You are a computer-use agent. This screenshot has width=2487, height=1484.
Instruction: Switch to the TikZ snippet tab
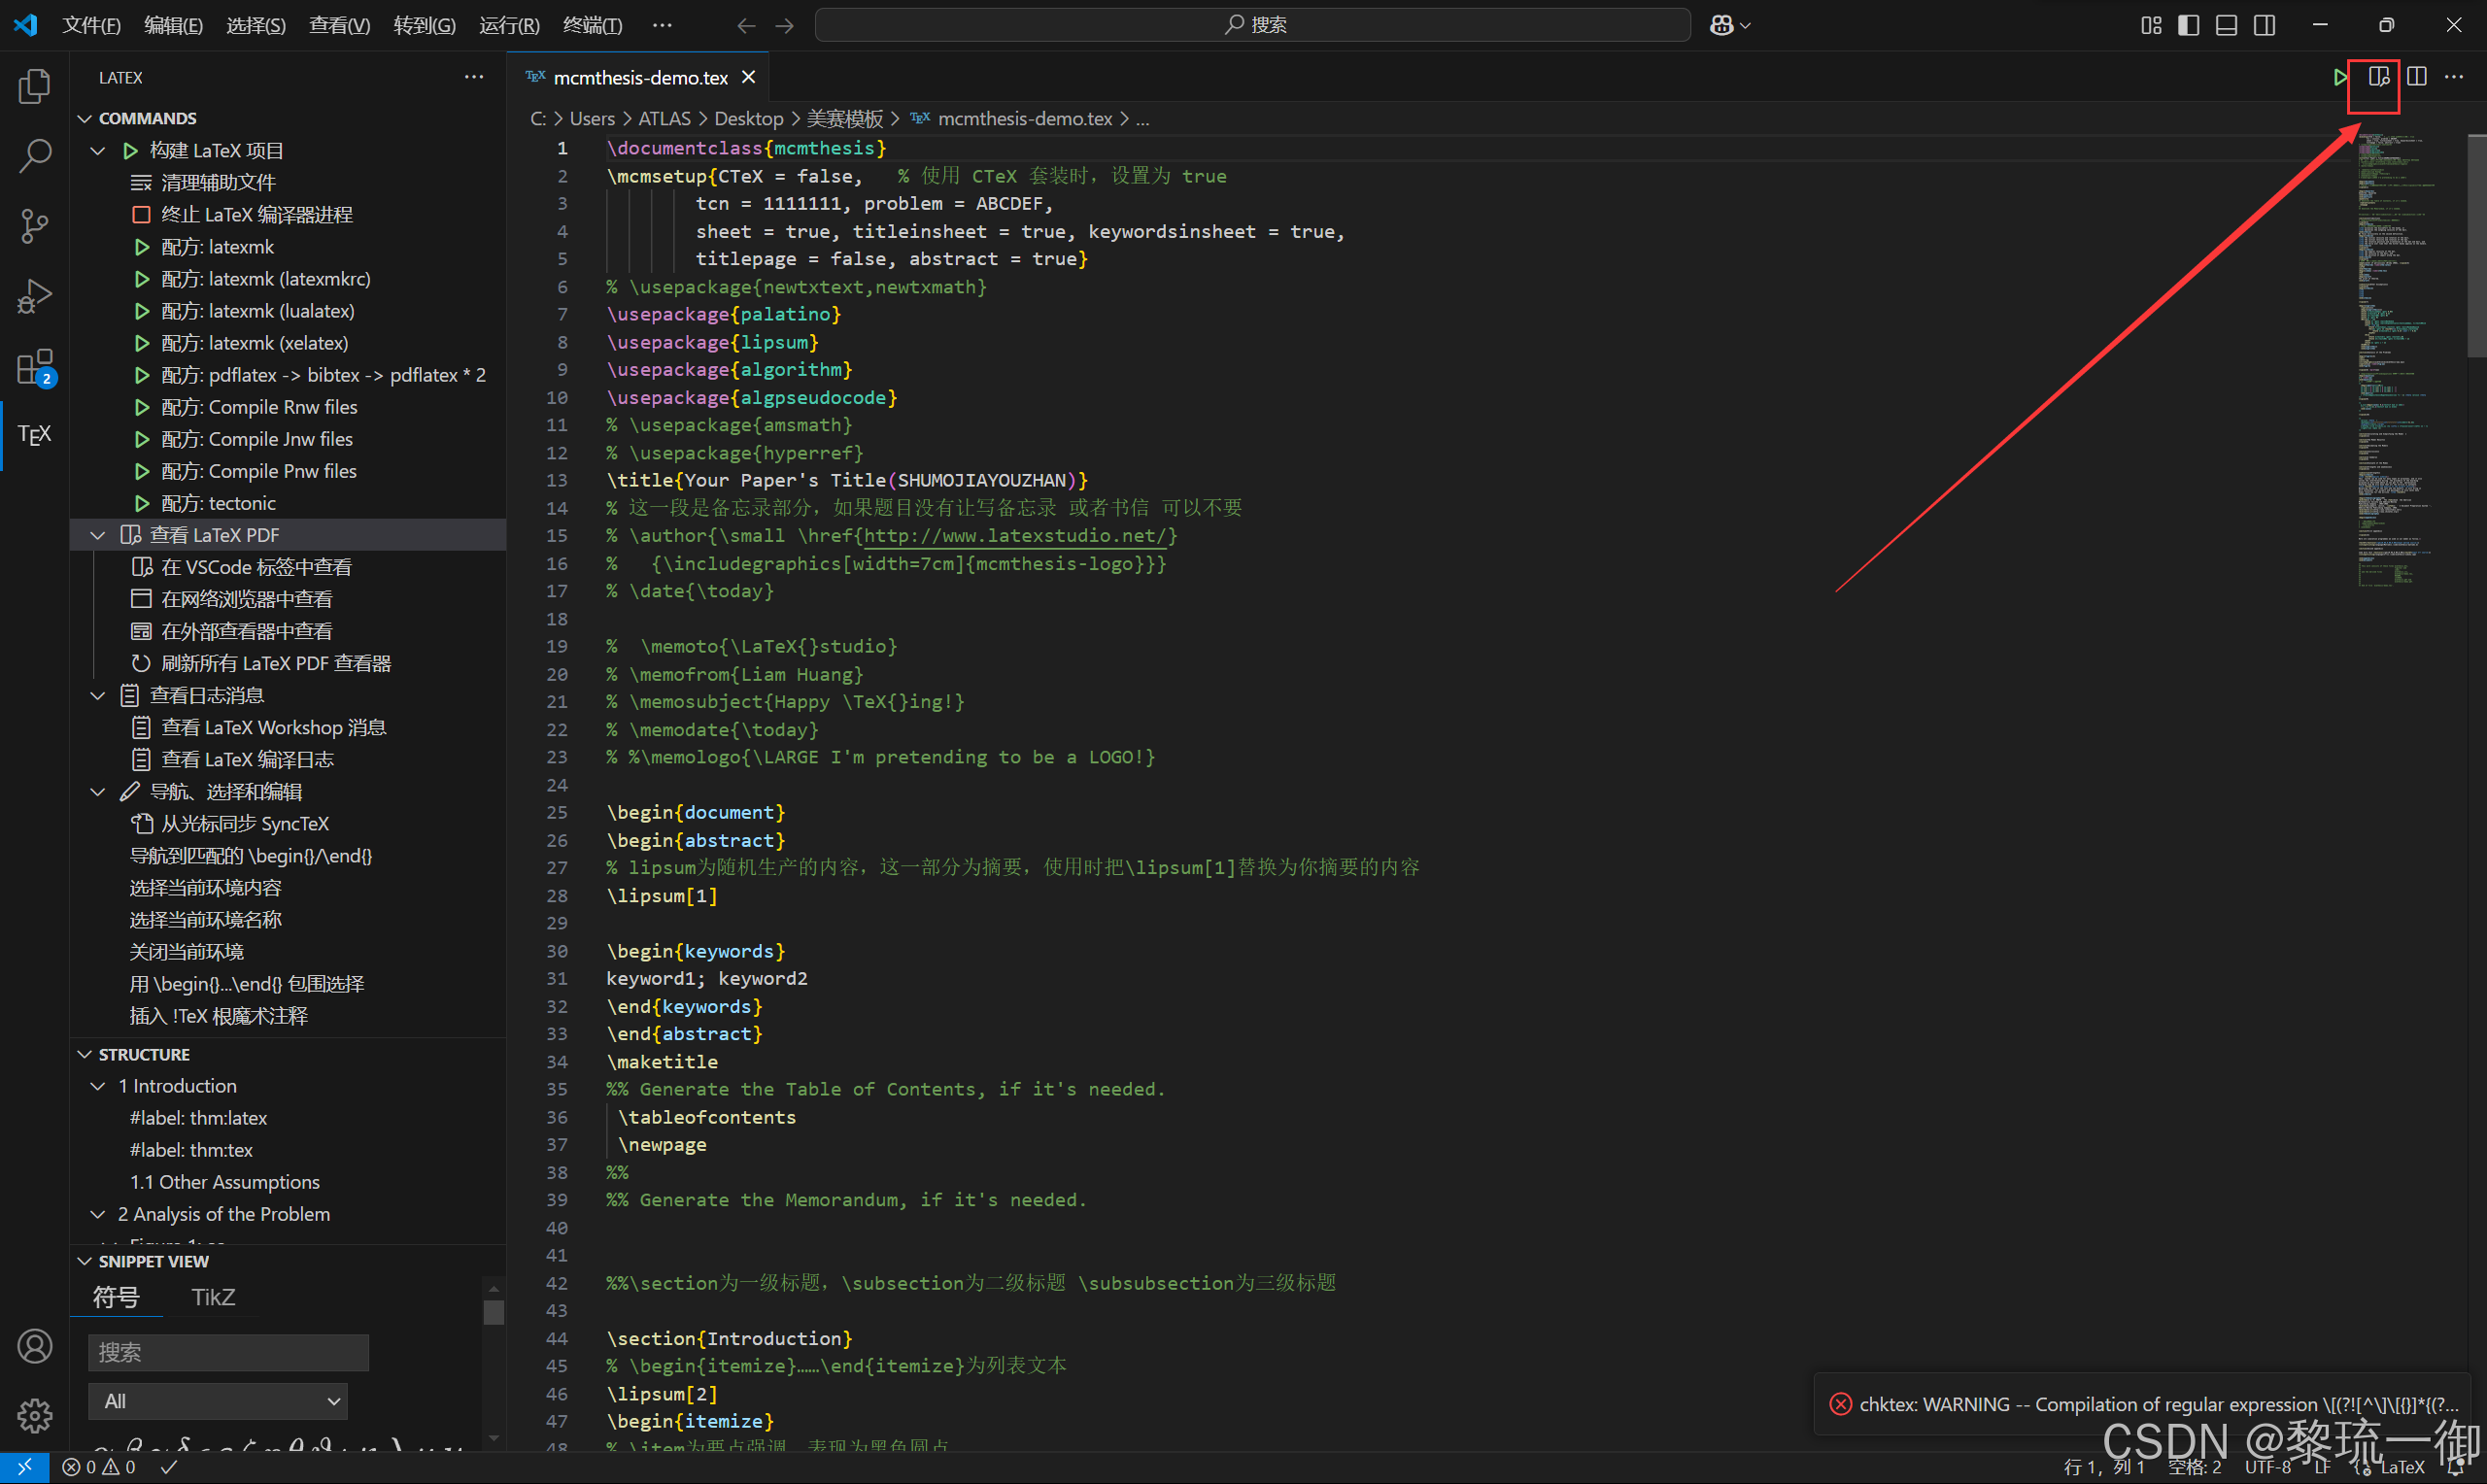tap(213, 1297)
